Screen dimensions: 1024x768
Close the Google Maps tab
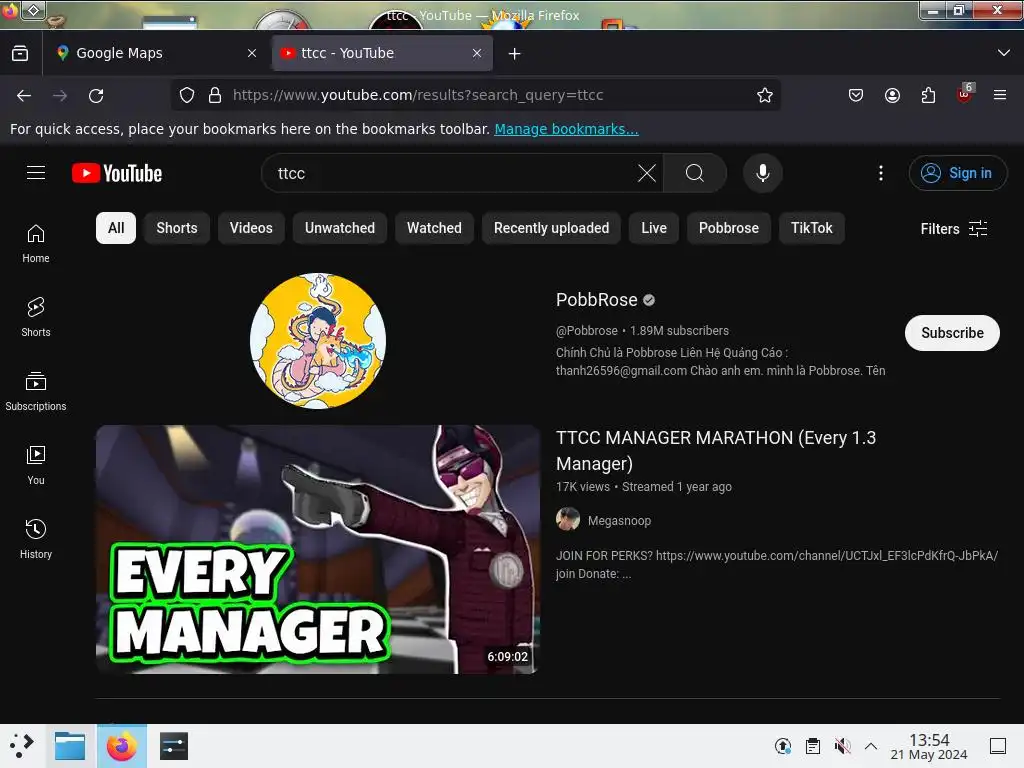252,53
